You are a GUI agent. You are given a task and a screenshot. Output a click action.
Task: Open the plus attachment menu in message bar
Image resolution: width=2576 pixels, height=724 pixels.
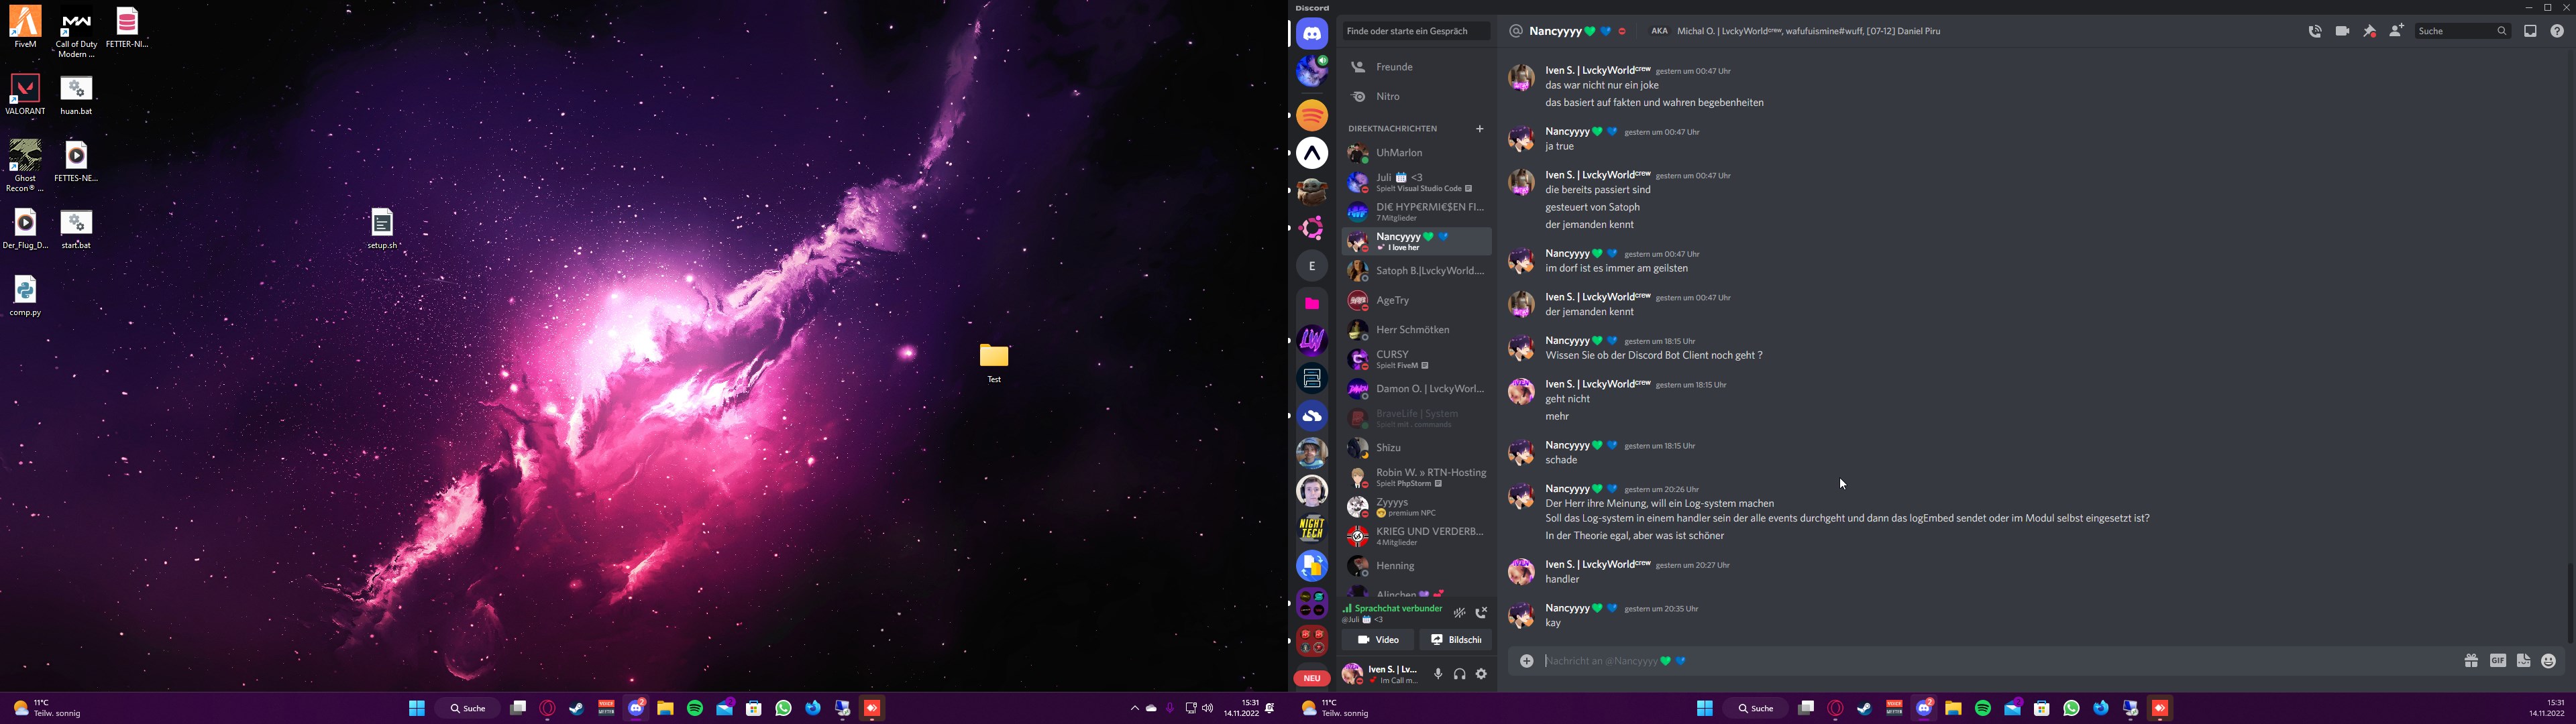pos(1526,661)
